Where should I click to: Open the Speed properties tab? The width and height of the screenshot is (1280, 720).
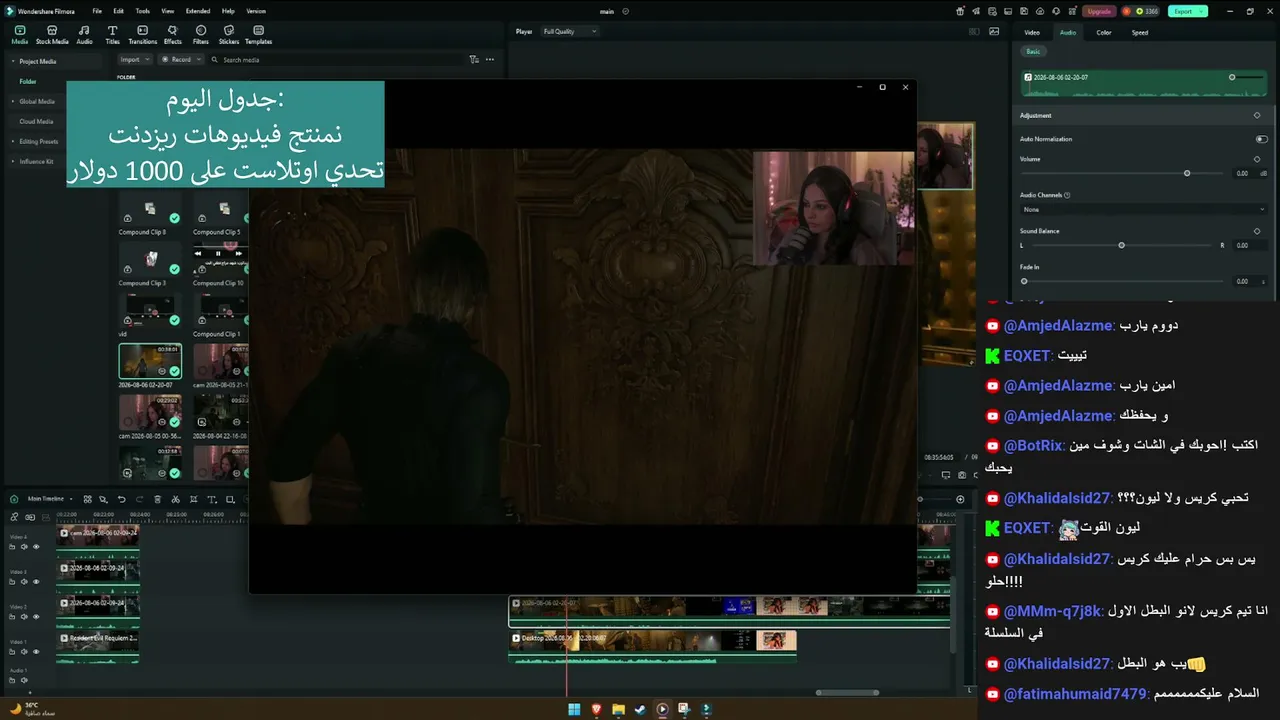pos(1140,32)
